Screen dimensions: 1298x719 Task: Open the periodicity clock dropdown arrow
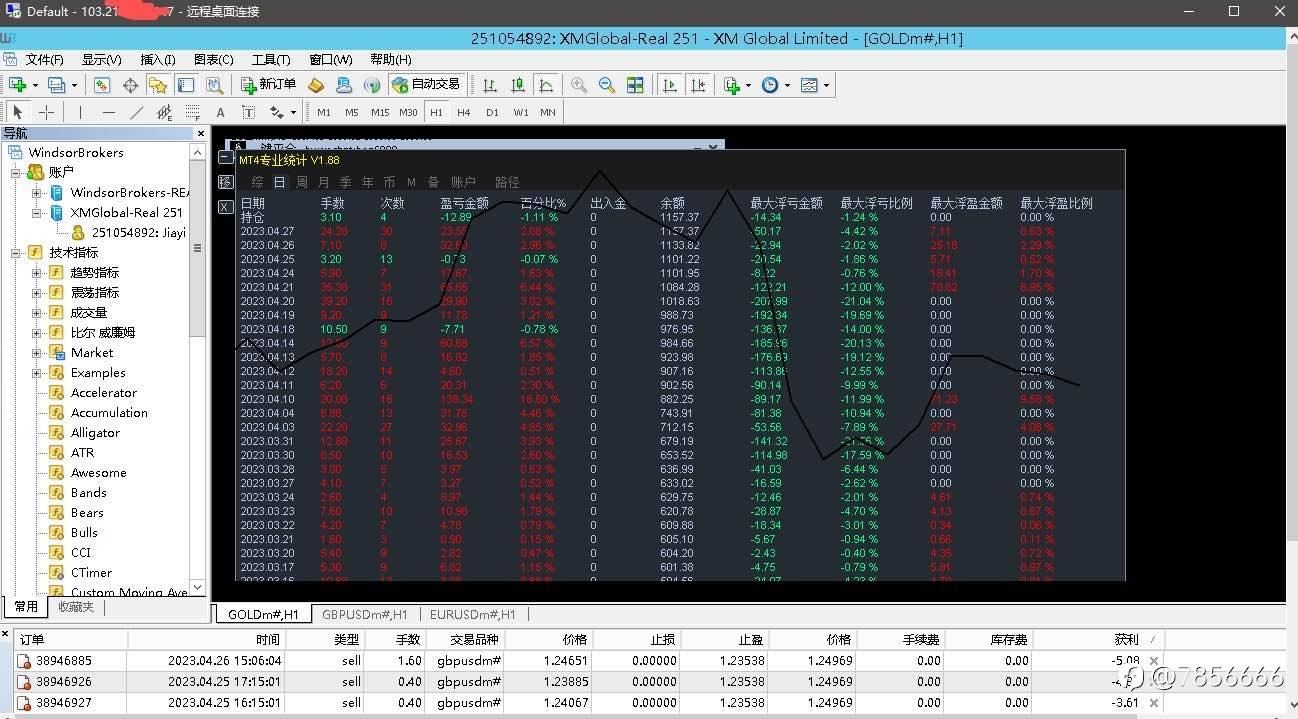point(787,85)
